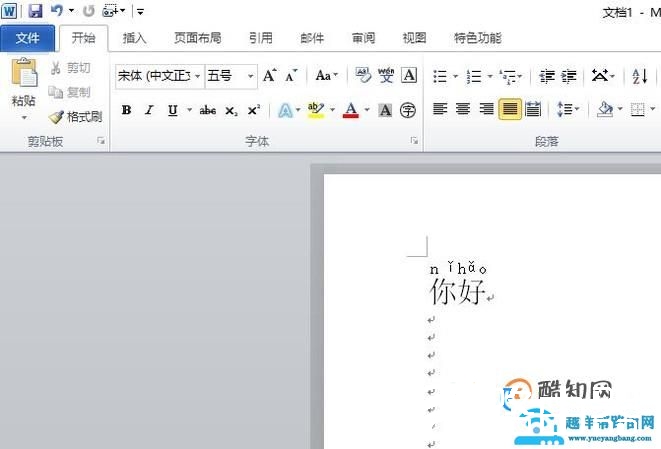661x449 pixels.
Task: Click the Character Border icon
Action: pyautogui.click(x=409, y=75)
